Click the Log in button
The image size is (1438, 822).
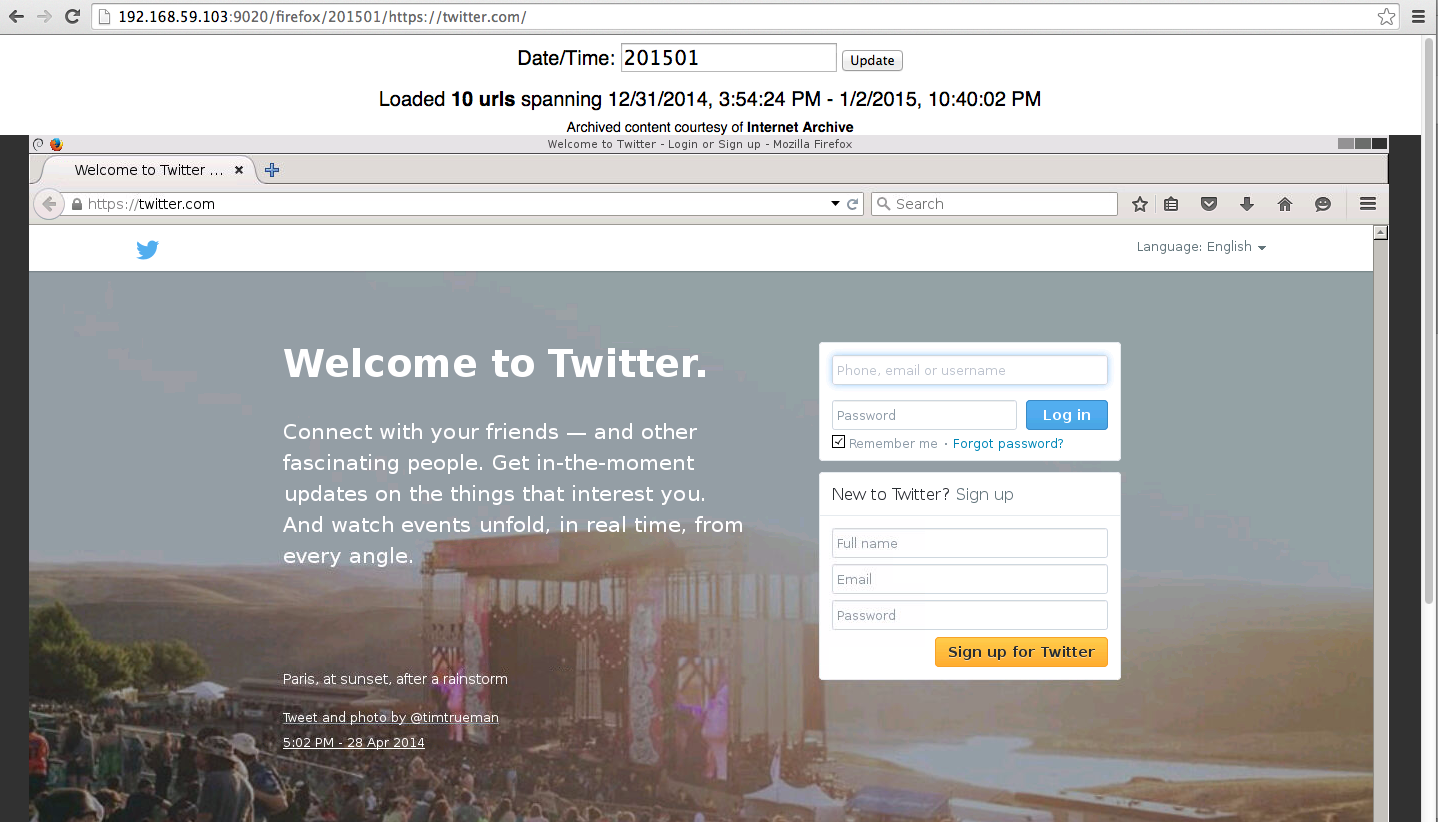[x=1067, y=415]
